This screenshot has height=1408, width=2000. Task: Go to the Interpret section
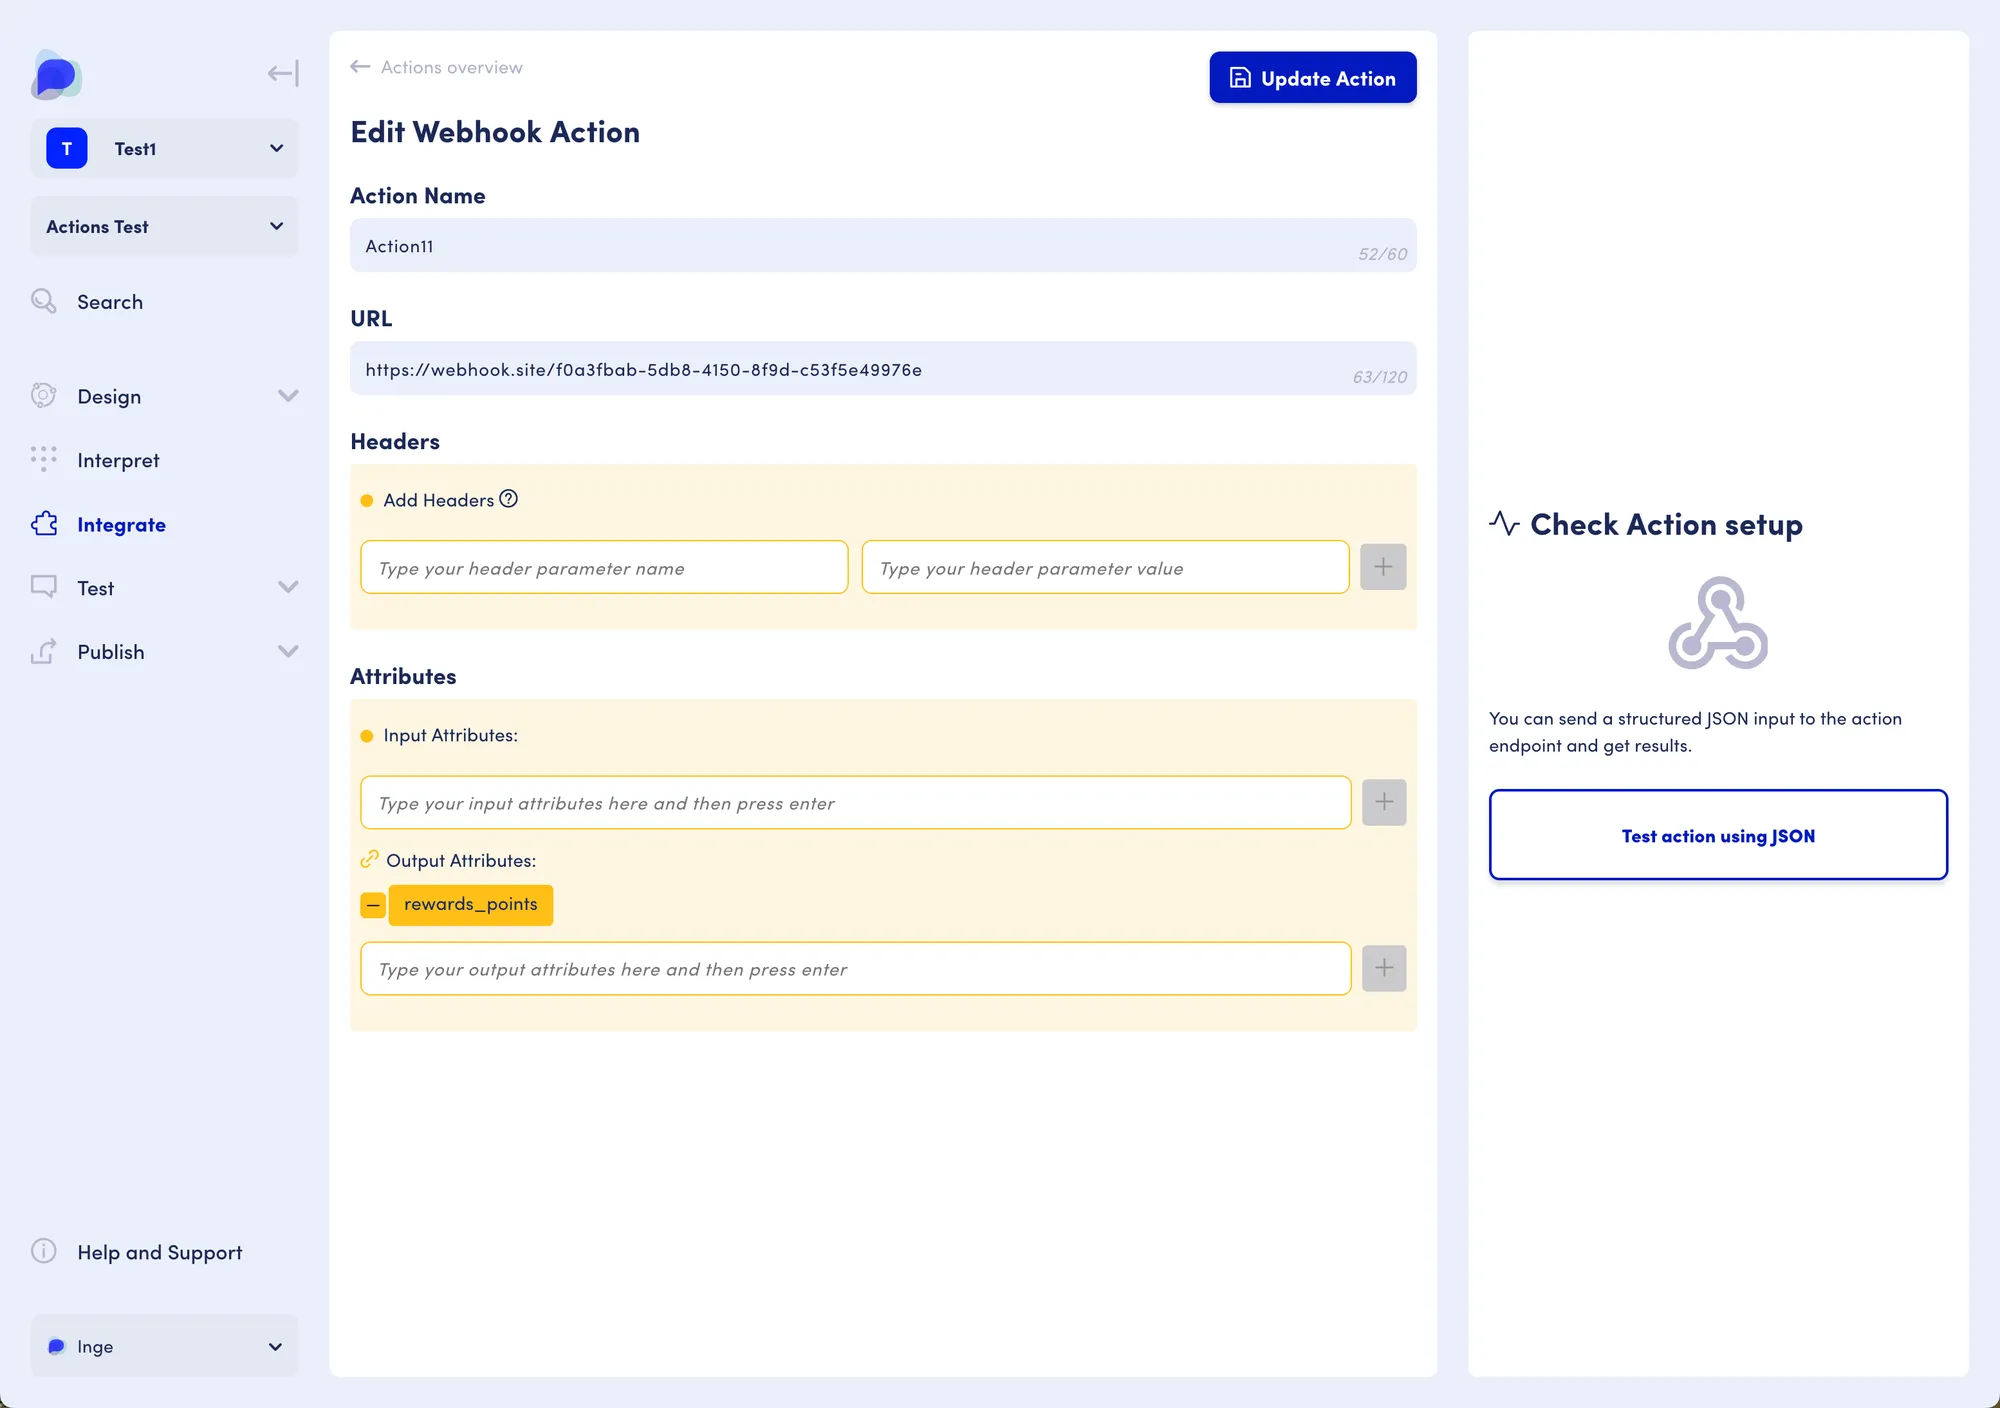click(118, 460)
